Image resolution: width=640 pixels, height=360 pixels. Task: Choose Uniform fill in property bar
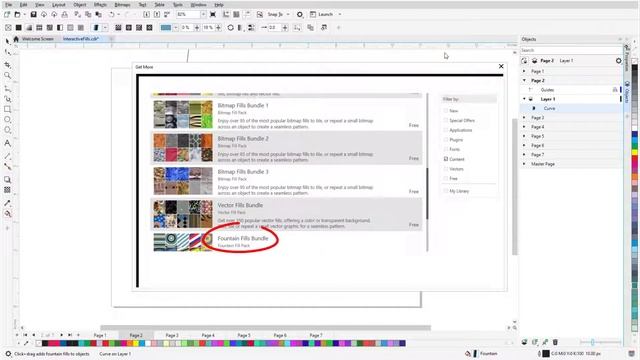tap(18, 28)
